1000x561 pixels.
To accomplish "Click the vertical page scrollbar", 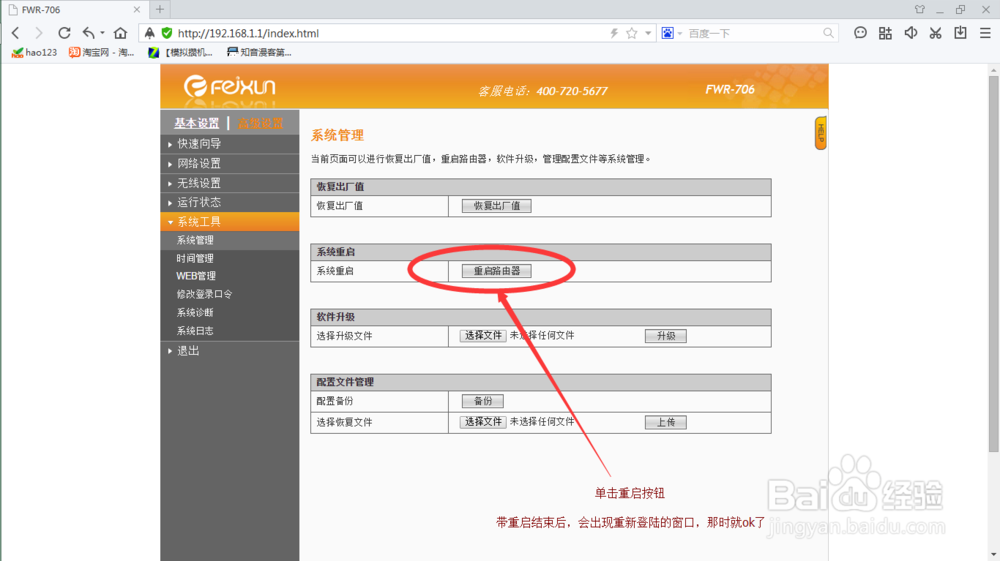I will (x=994, y=265).
